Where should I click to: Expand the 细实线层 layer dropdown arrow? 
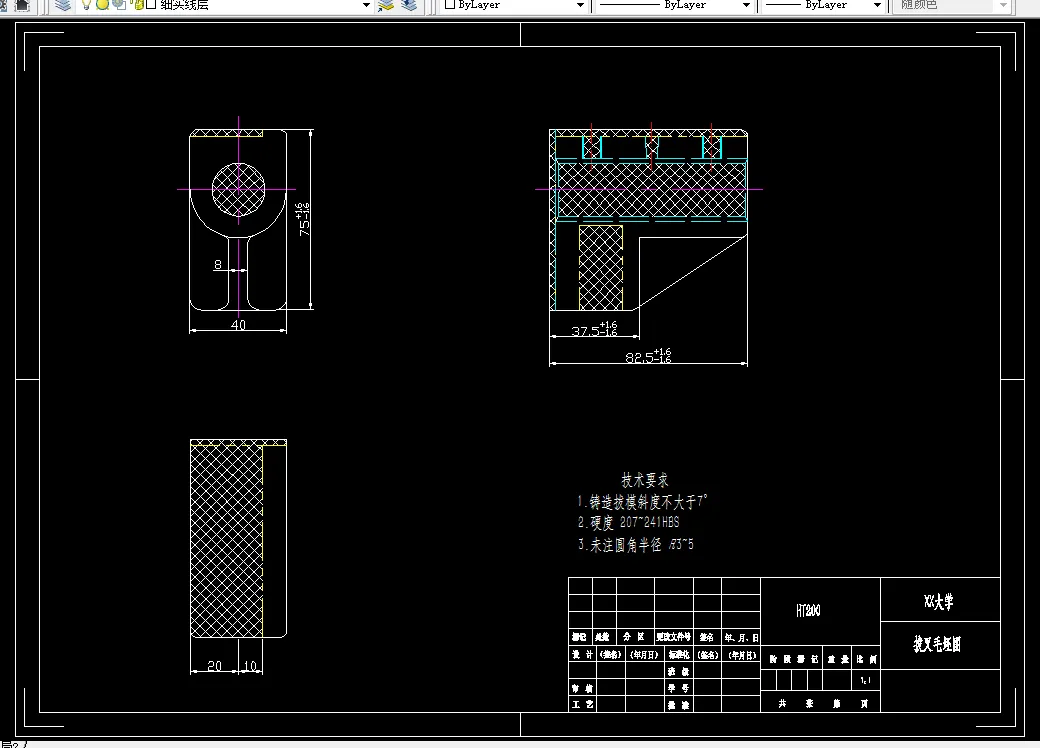(365, 5)
